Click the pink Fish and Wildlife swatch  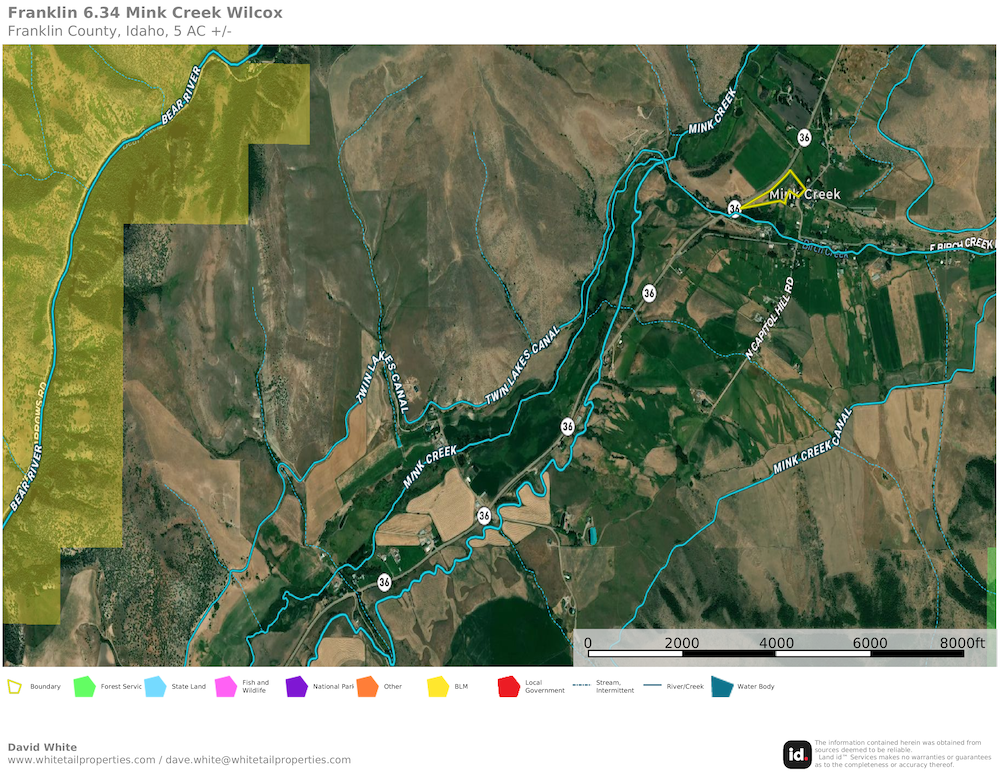click(226, 687)
